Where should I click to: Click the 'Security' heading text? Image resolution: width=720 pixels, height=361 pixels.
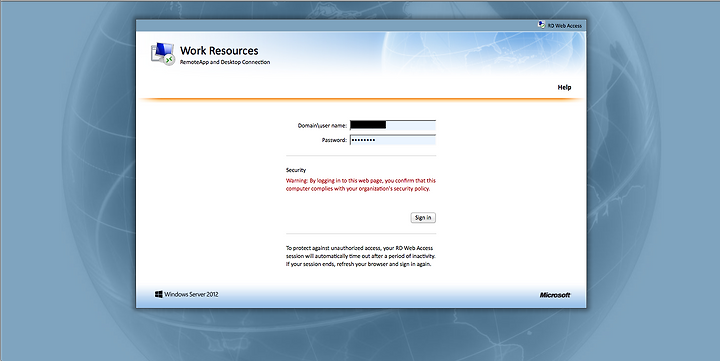(296, 170)
